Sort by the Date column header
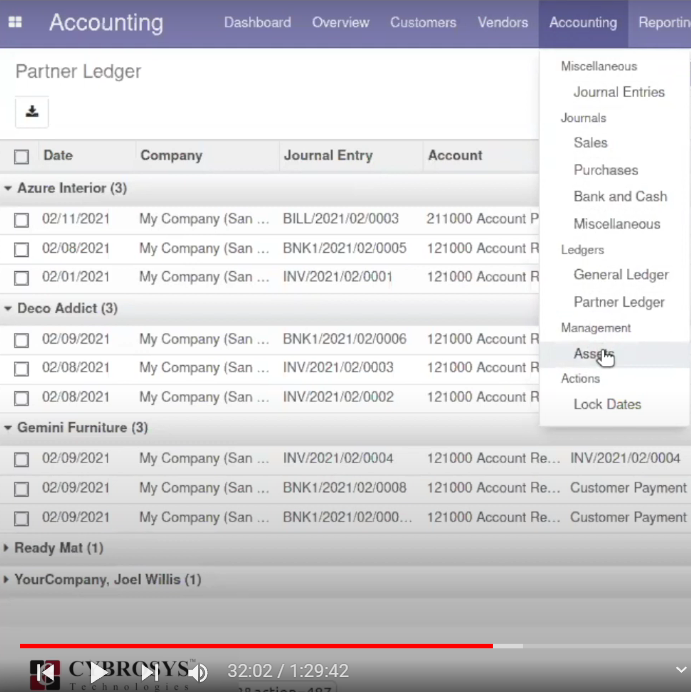Image resolution: width=691 pixels, height=692 pixels. (58, 155)
